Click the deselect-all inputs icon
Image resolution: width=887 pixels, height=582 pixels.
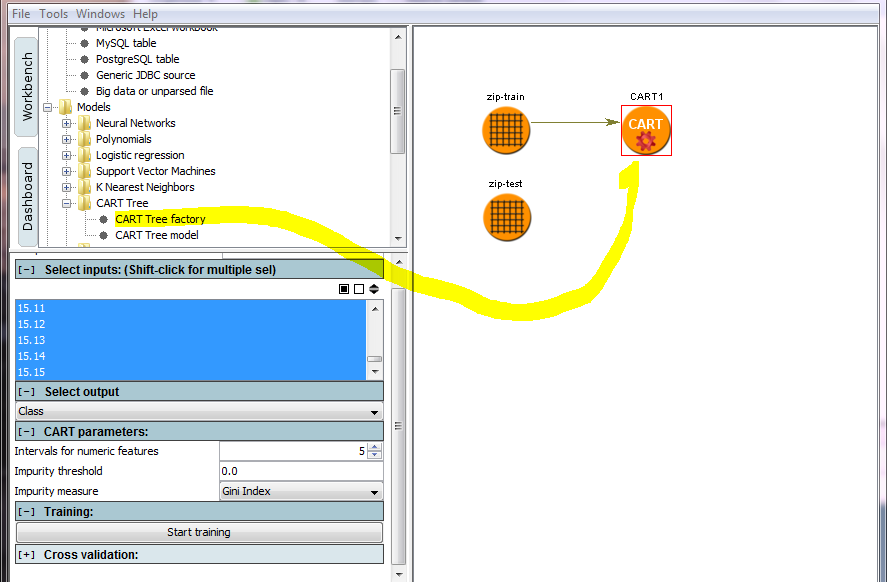(359, 289)
